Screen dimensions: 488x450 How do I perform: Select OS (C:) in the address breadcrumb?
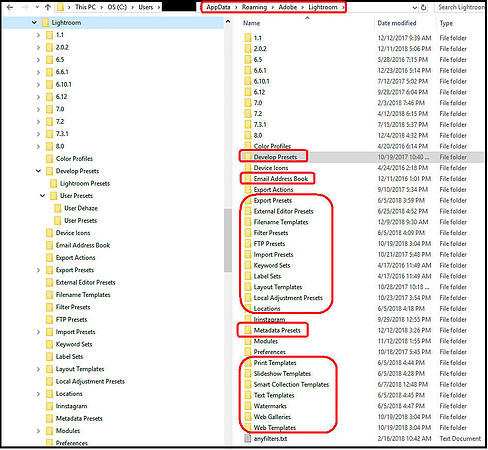pos(117,7)
